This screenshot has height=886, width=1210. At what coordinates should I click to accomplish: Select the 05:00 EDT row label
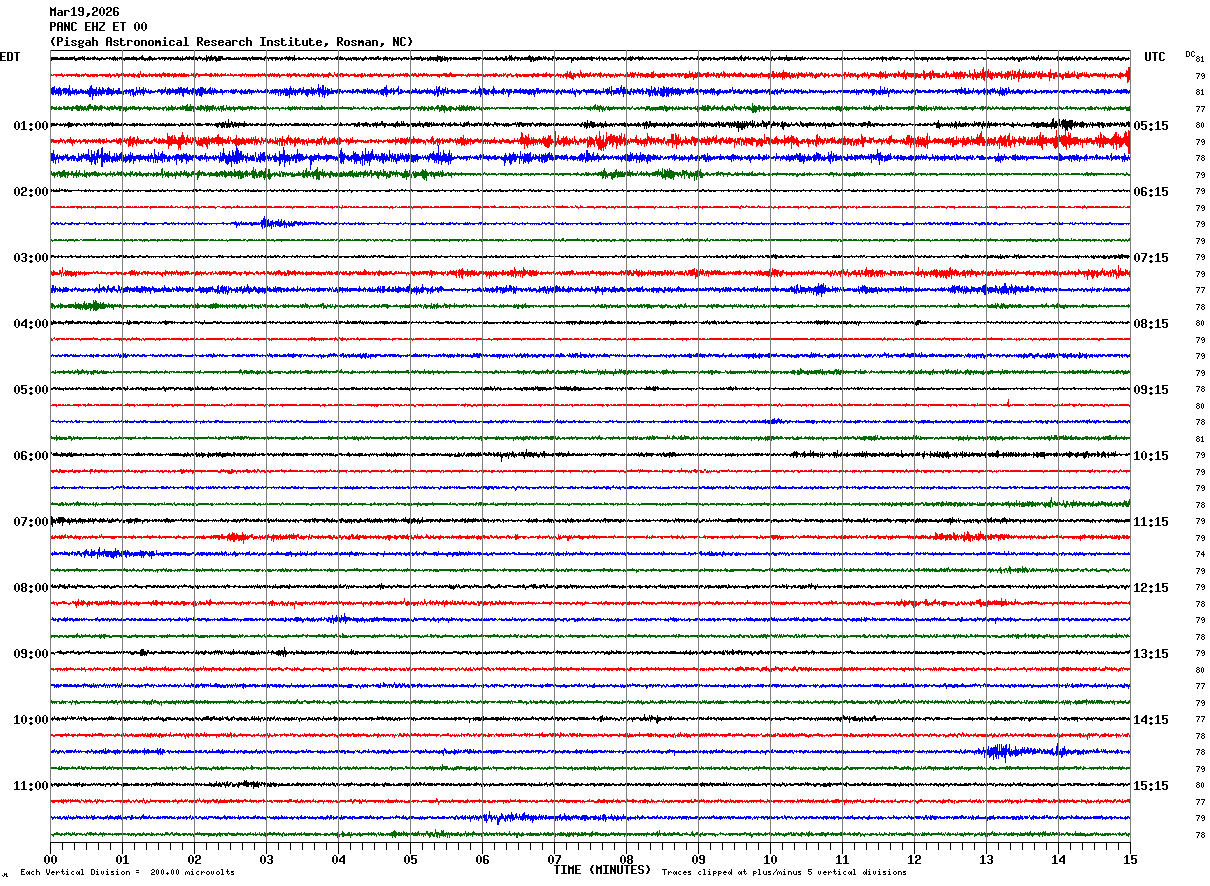click(31, 390)
